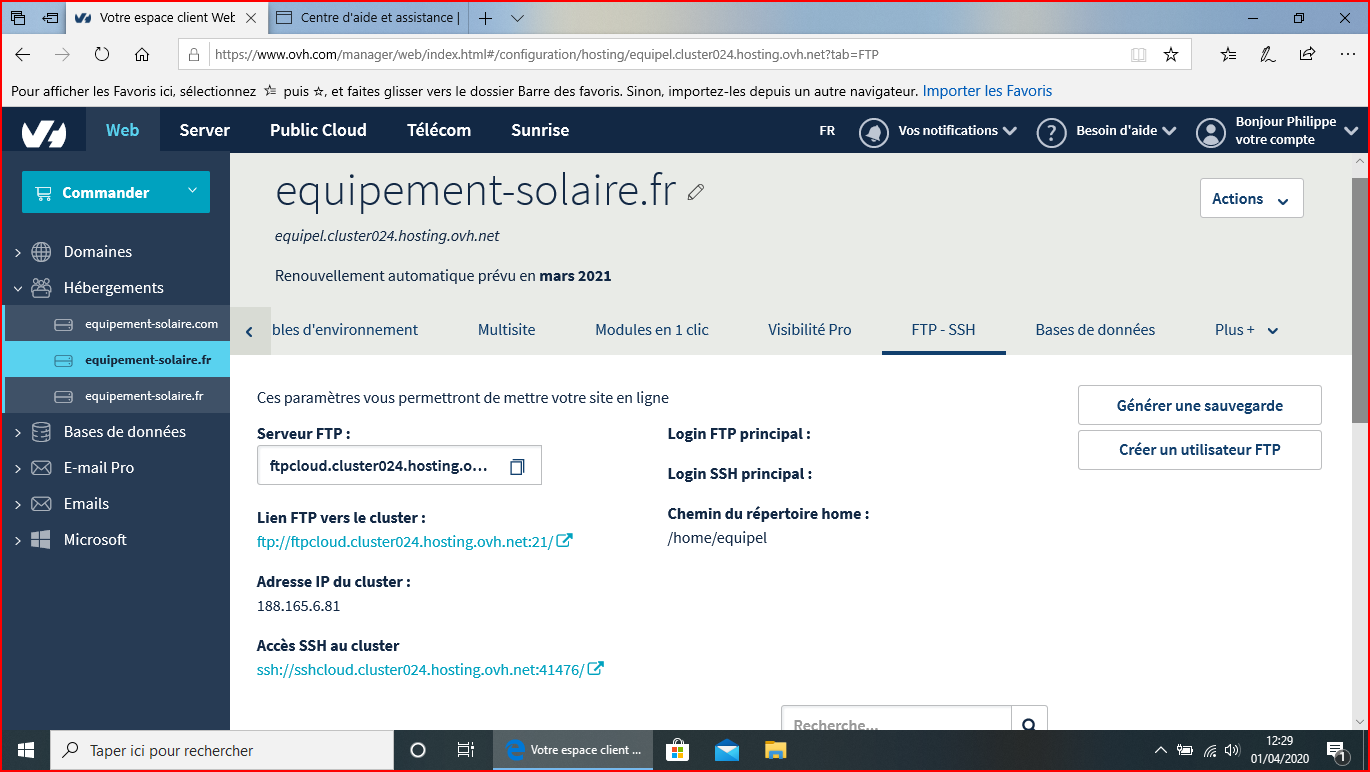This screenshot has height=772, width=1370.
Task: Select the FTP - SSH tab
Action: click(943, 330)
